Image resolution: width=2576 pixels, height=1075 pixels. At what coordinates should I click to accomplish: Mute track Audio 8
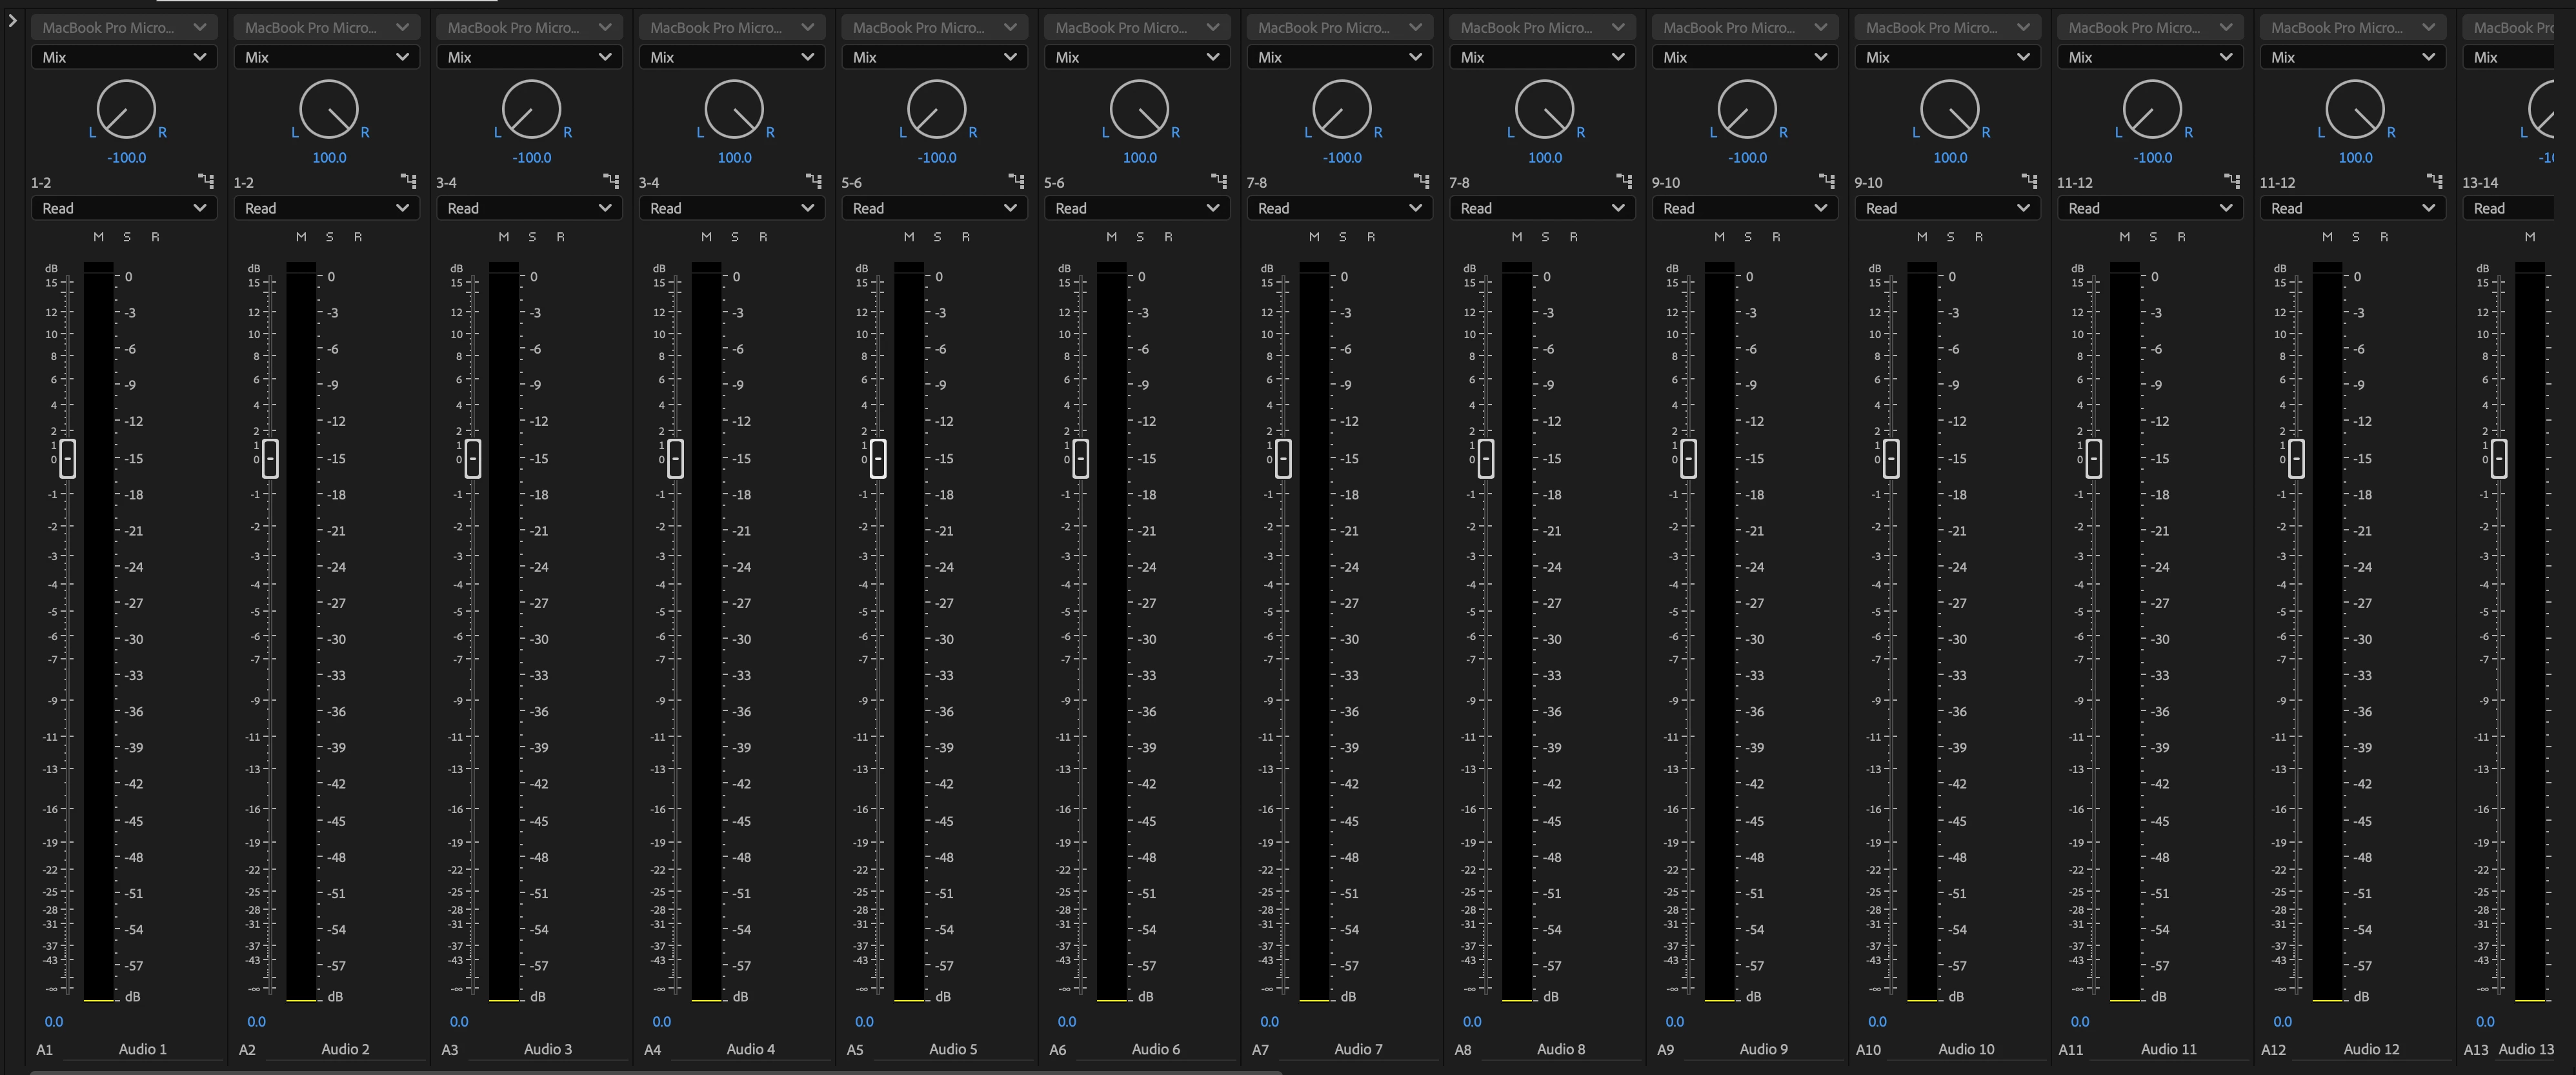1517,237
